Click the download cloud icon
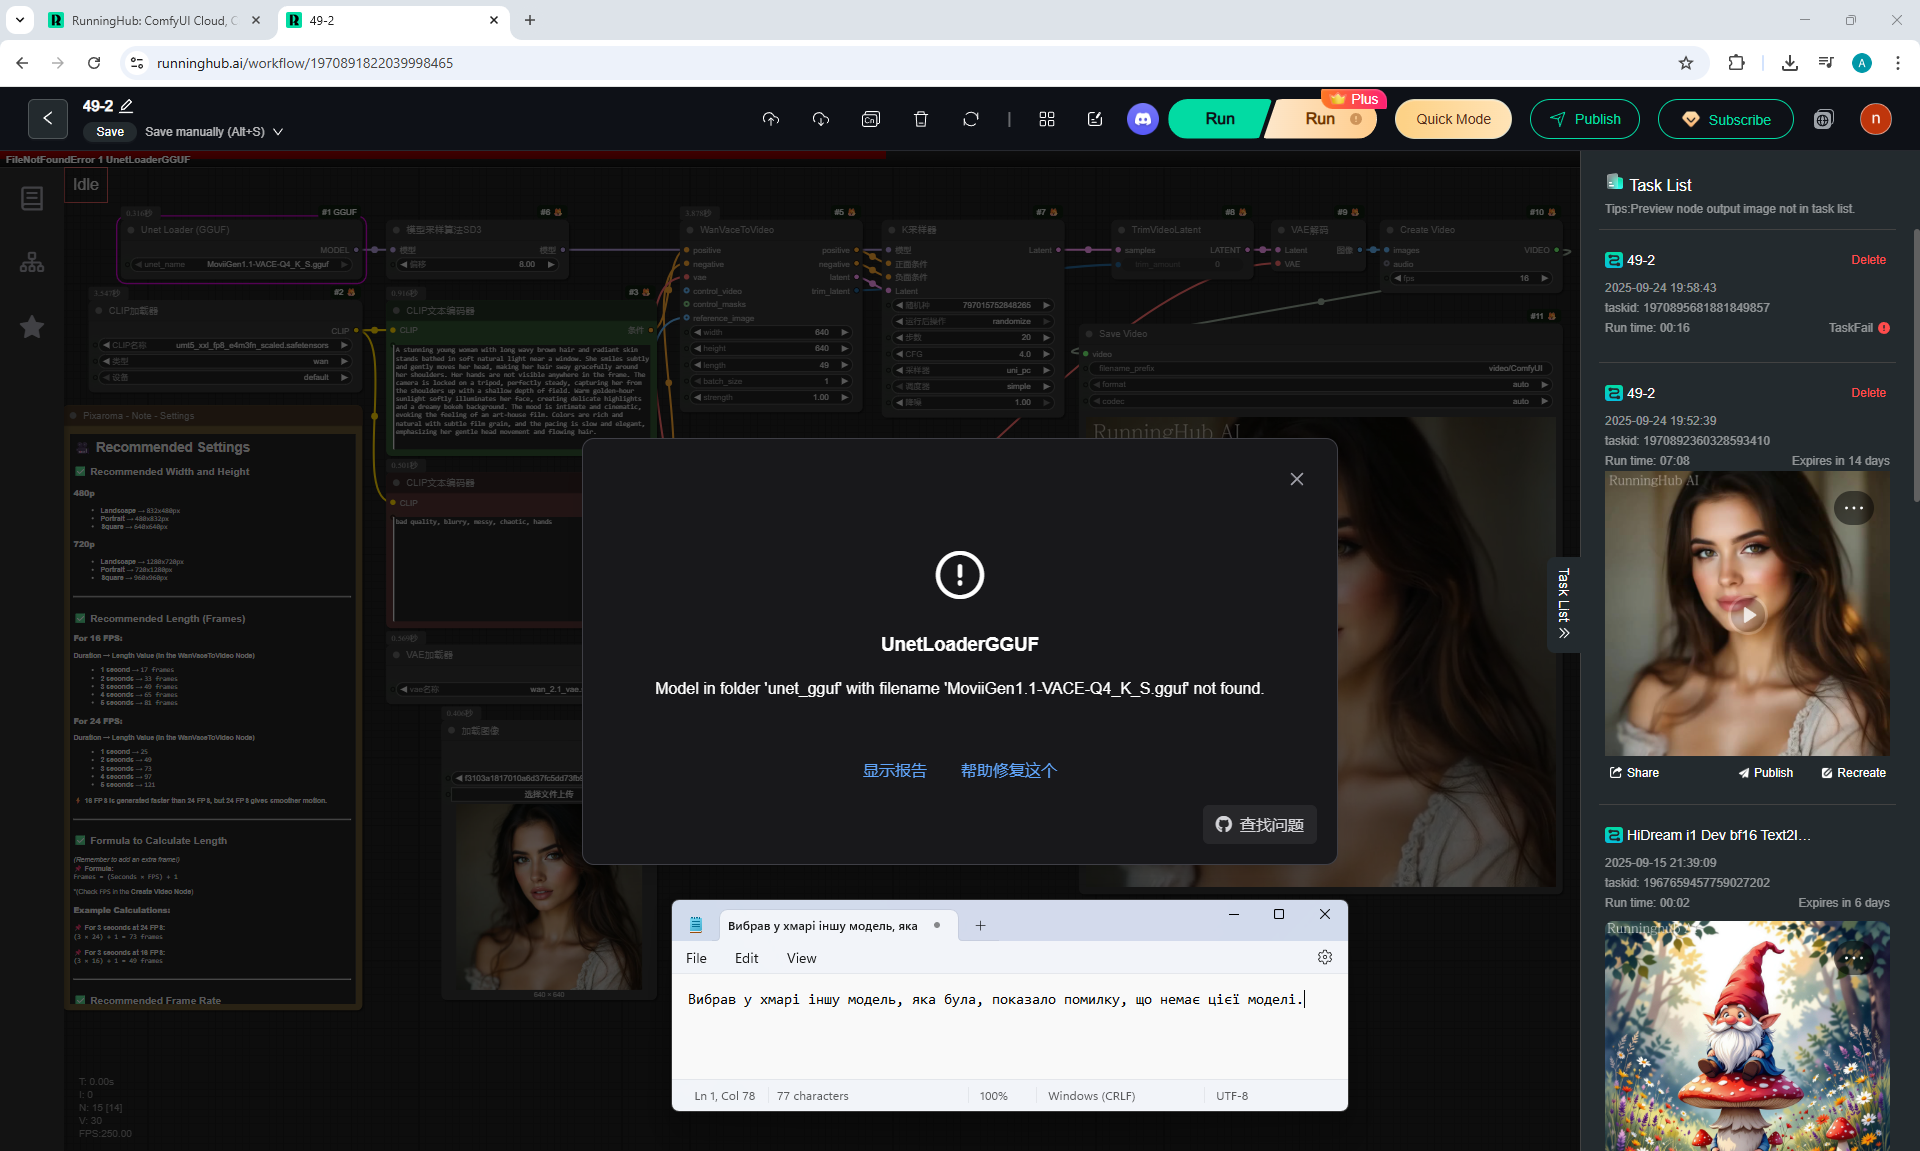Image resolution: width=1920 pixels, height=1151 pixels. coord(820,119)
